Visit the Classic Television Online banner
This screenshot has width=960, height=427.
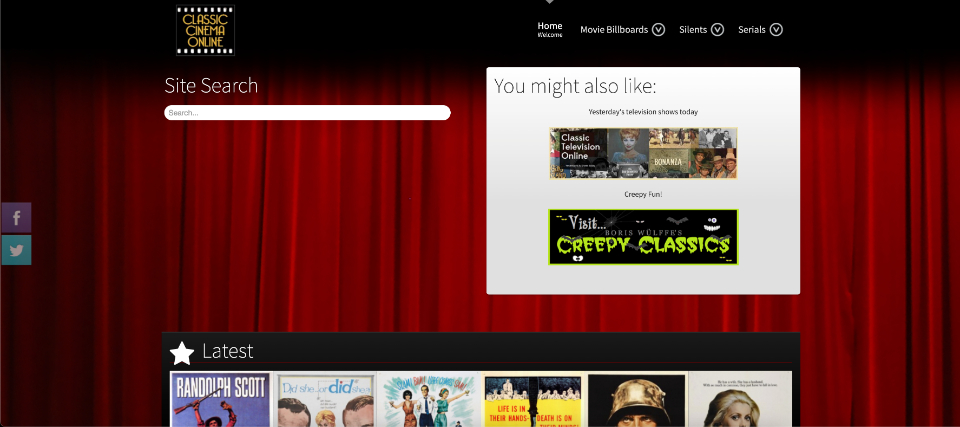coord(643,153)
